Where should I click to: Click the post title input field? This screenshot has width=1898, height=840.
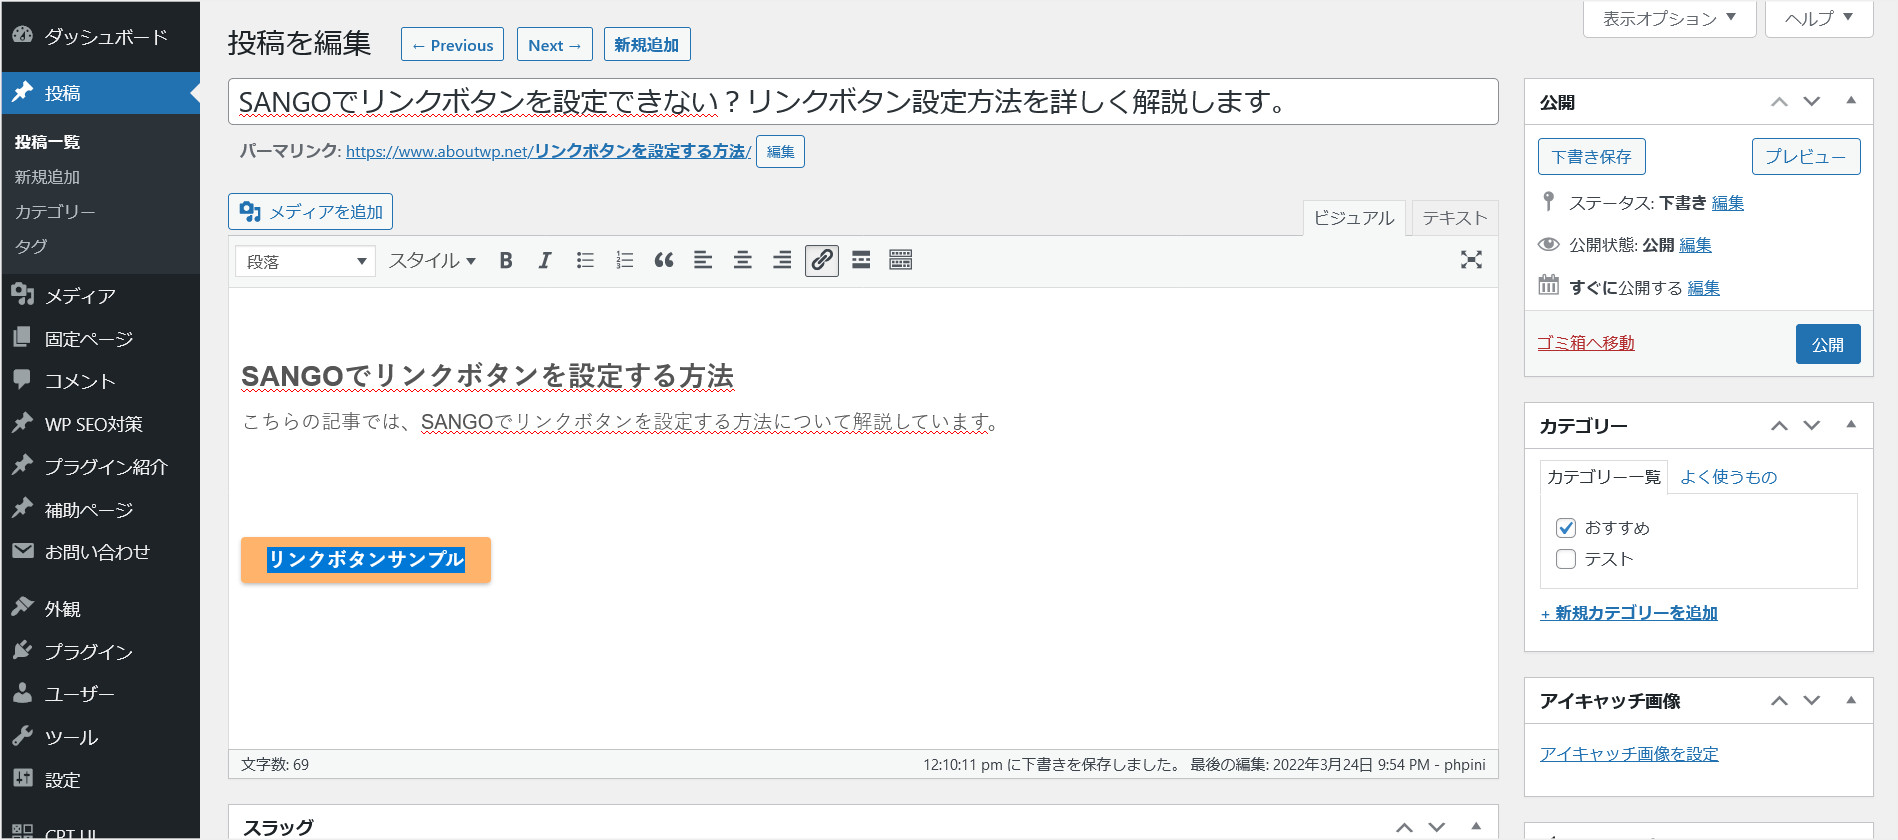862,102
